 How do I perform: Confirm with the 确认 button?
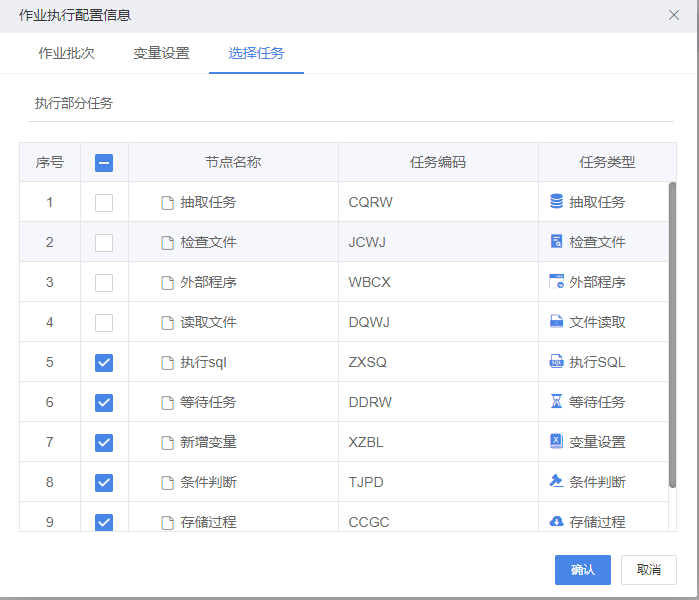[583, 570]
